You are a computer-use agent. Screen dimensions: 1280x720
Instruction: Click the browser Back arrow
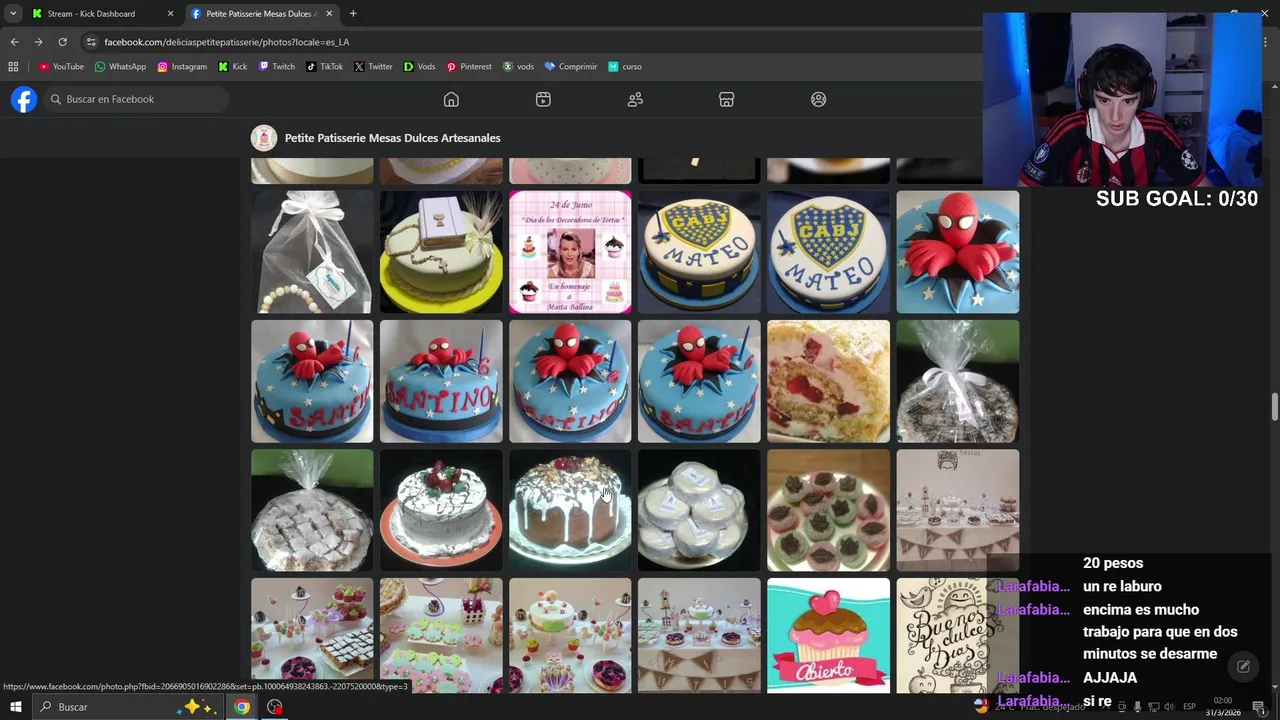14,42
